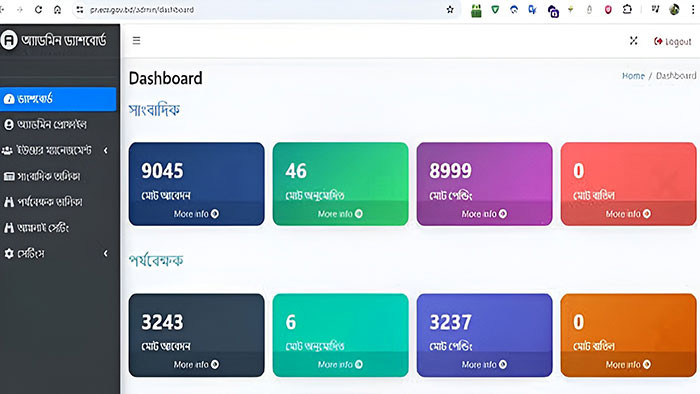700x394 pixels.
Task: Click the 8999 pending count
Action: 450,171
